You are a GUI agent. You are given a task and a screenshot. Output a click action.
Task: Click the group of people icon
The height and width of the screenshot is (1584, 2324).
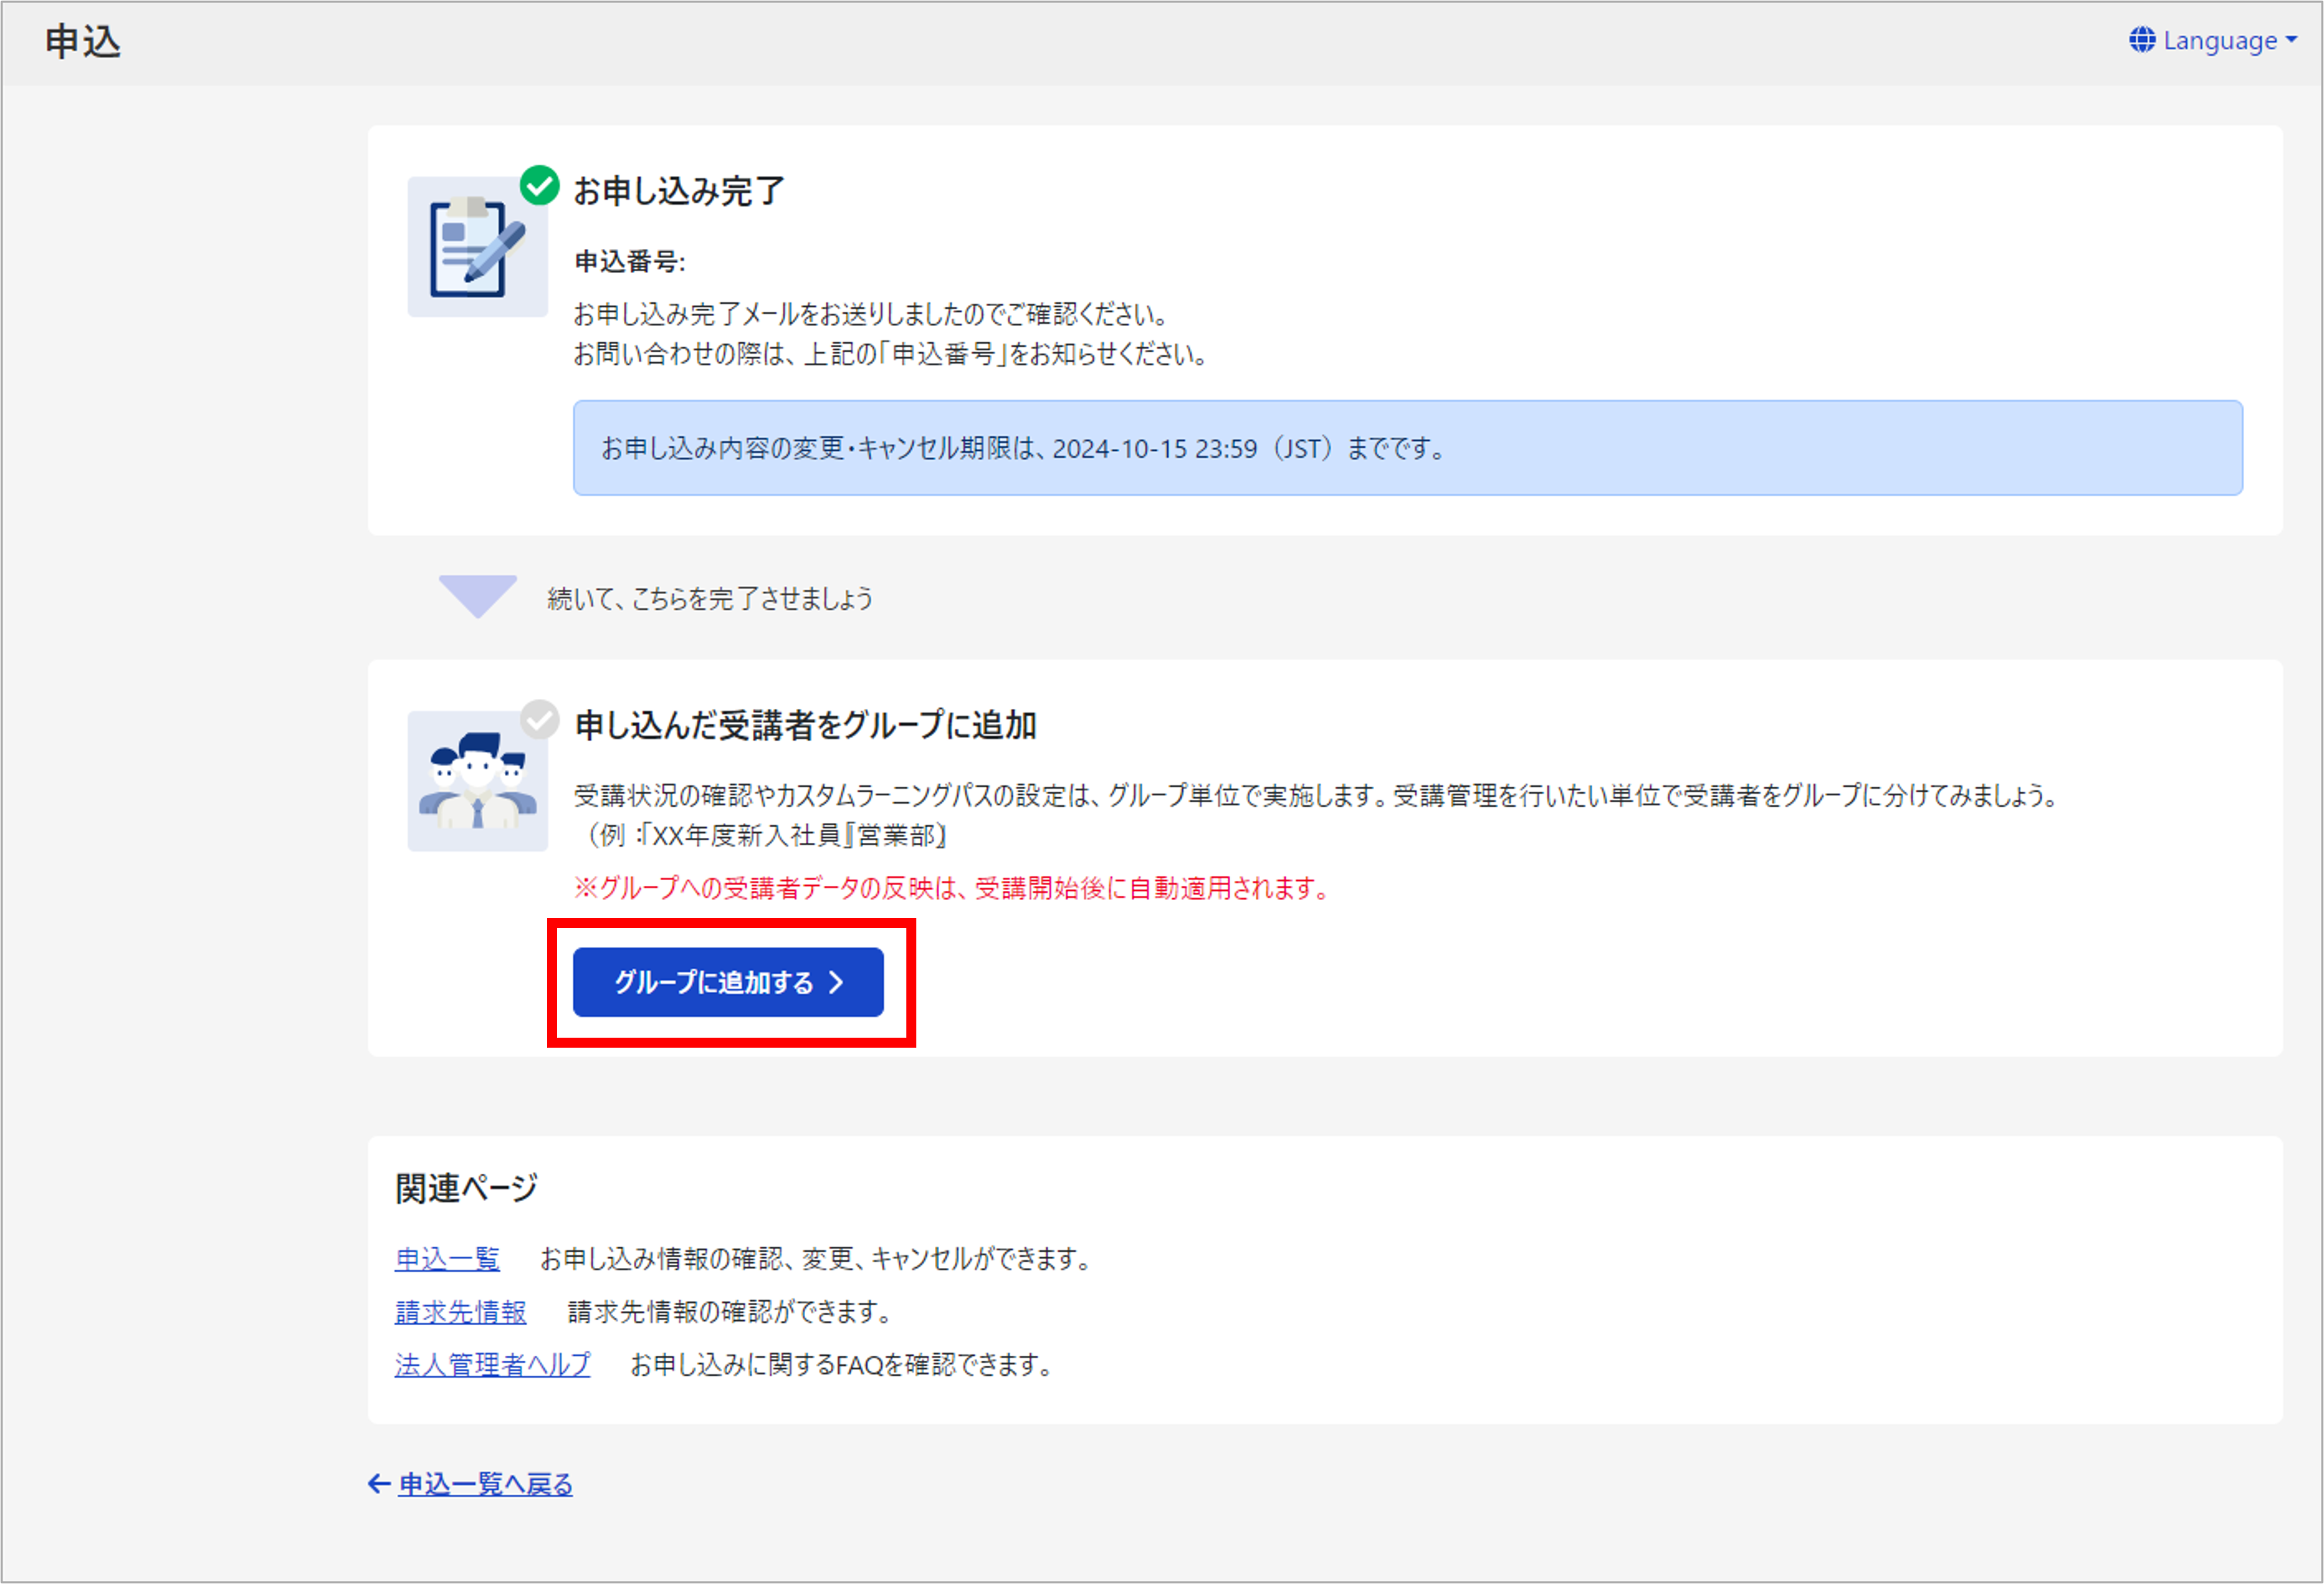[477, 781]
